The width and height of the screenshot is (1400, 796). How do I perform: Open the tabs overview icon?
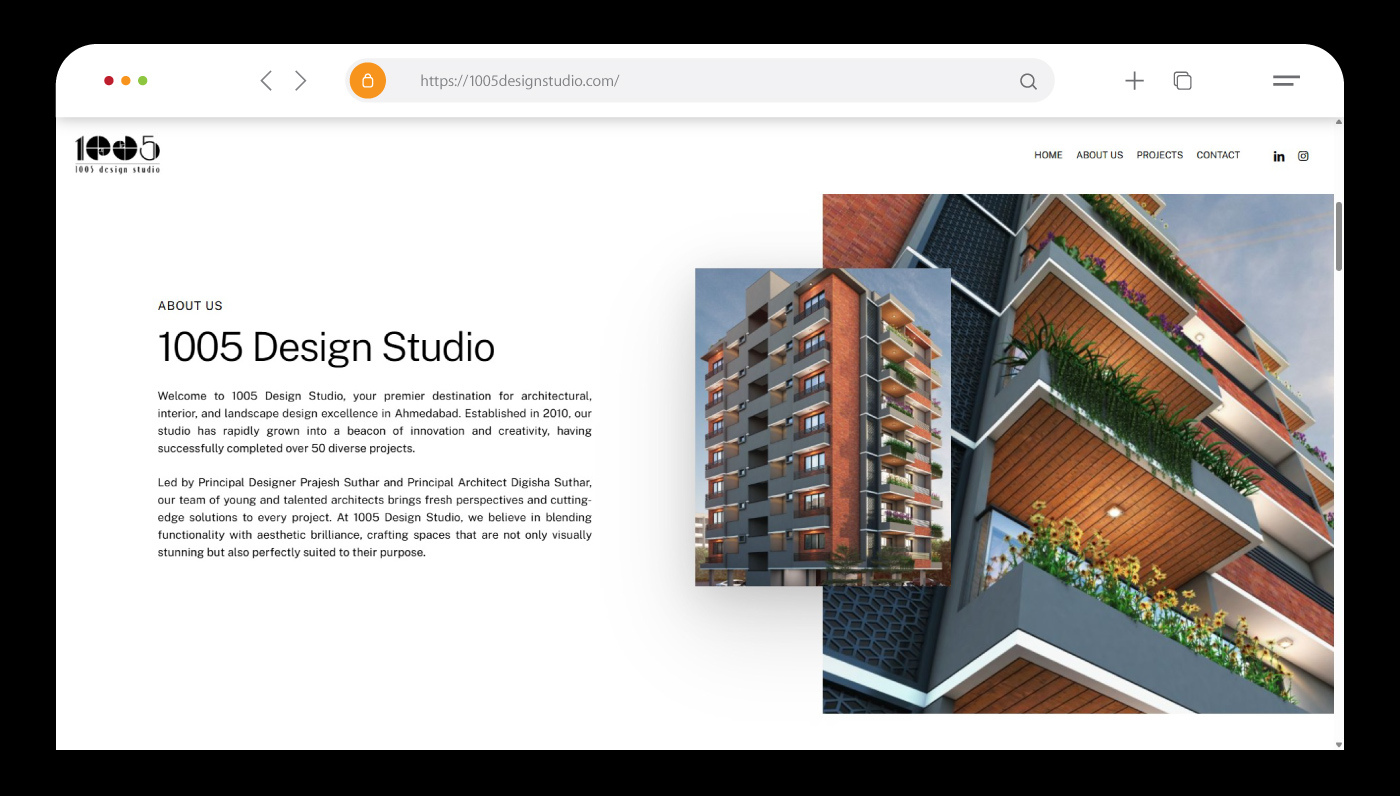[1182, 81]
